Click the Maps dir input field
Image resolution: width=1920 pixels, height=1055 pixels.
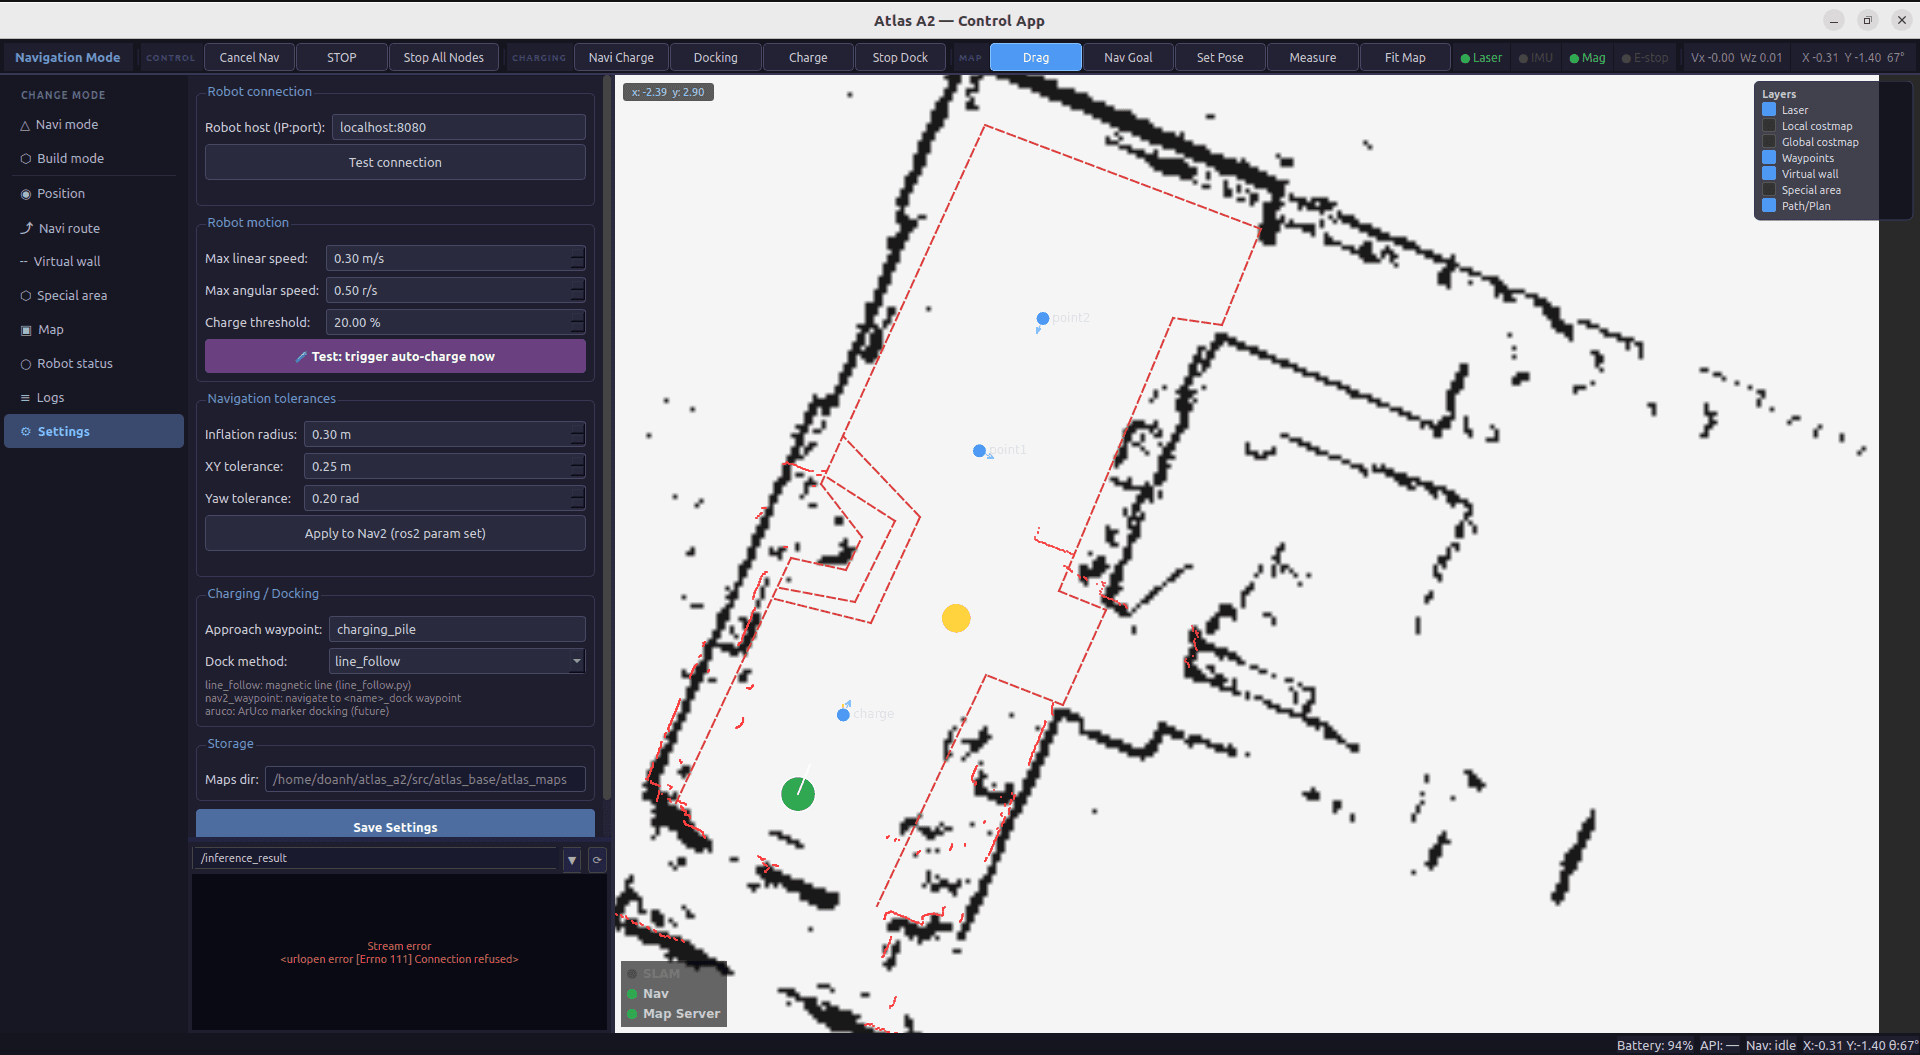(x=425, y=780)
